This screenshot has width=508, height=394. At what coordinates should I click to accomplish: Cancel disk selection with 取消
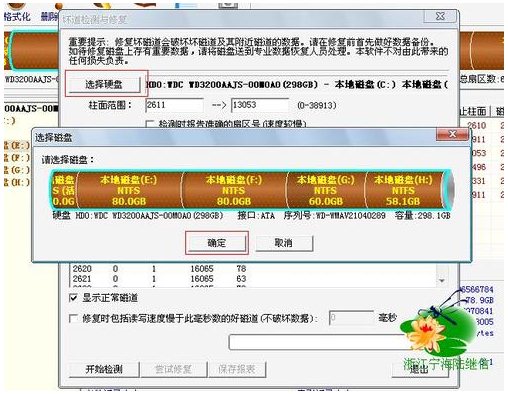[x=284, y=243]
